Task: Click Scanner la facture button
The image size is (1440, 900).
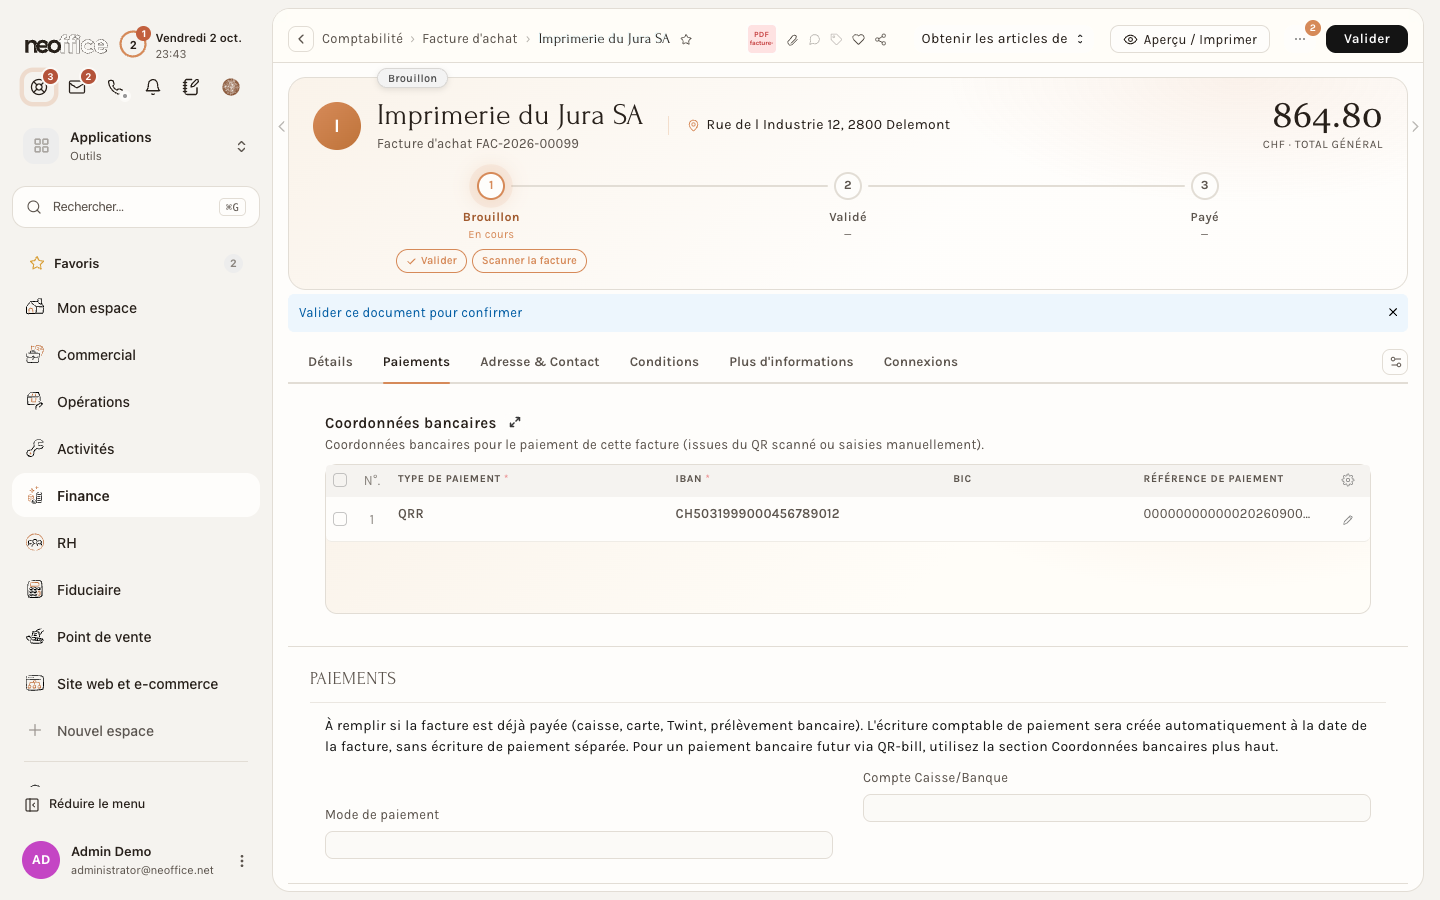Action: [x=529, y=261]
